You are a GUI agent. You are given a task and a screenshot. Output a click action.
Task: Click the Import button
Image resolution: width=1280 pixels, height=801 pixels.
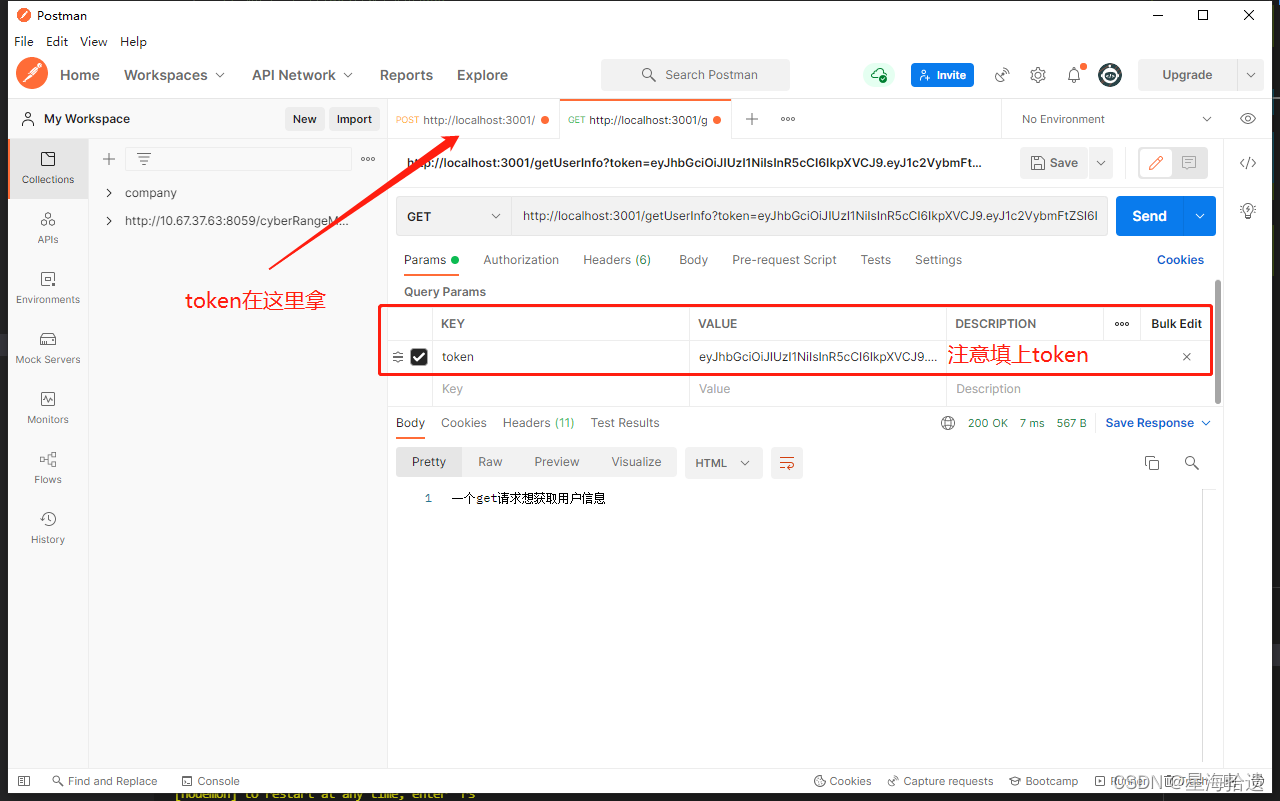click(354, 119)
